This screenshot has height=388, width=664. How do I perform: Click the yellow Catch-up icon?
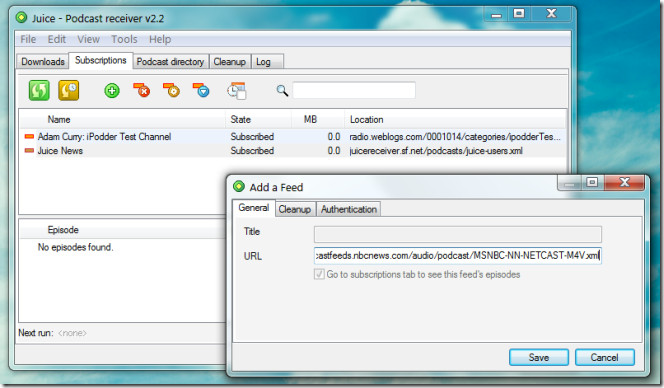(69, 90)
